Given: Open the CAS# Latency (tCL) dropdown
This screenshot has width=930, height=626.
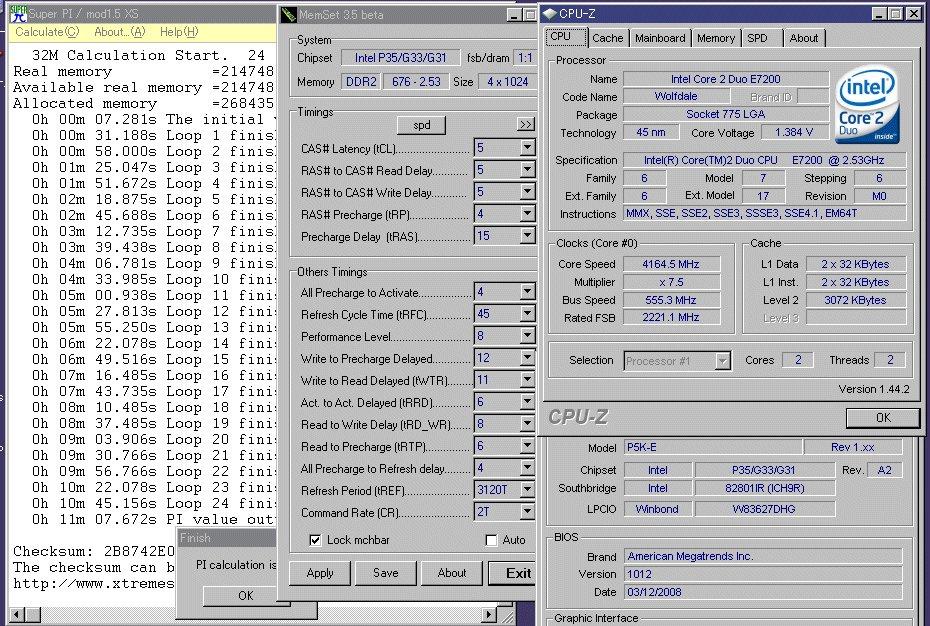Looking at the screenshot, I should 527,147.
